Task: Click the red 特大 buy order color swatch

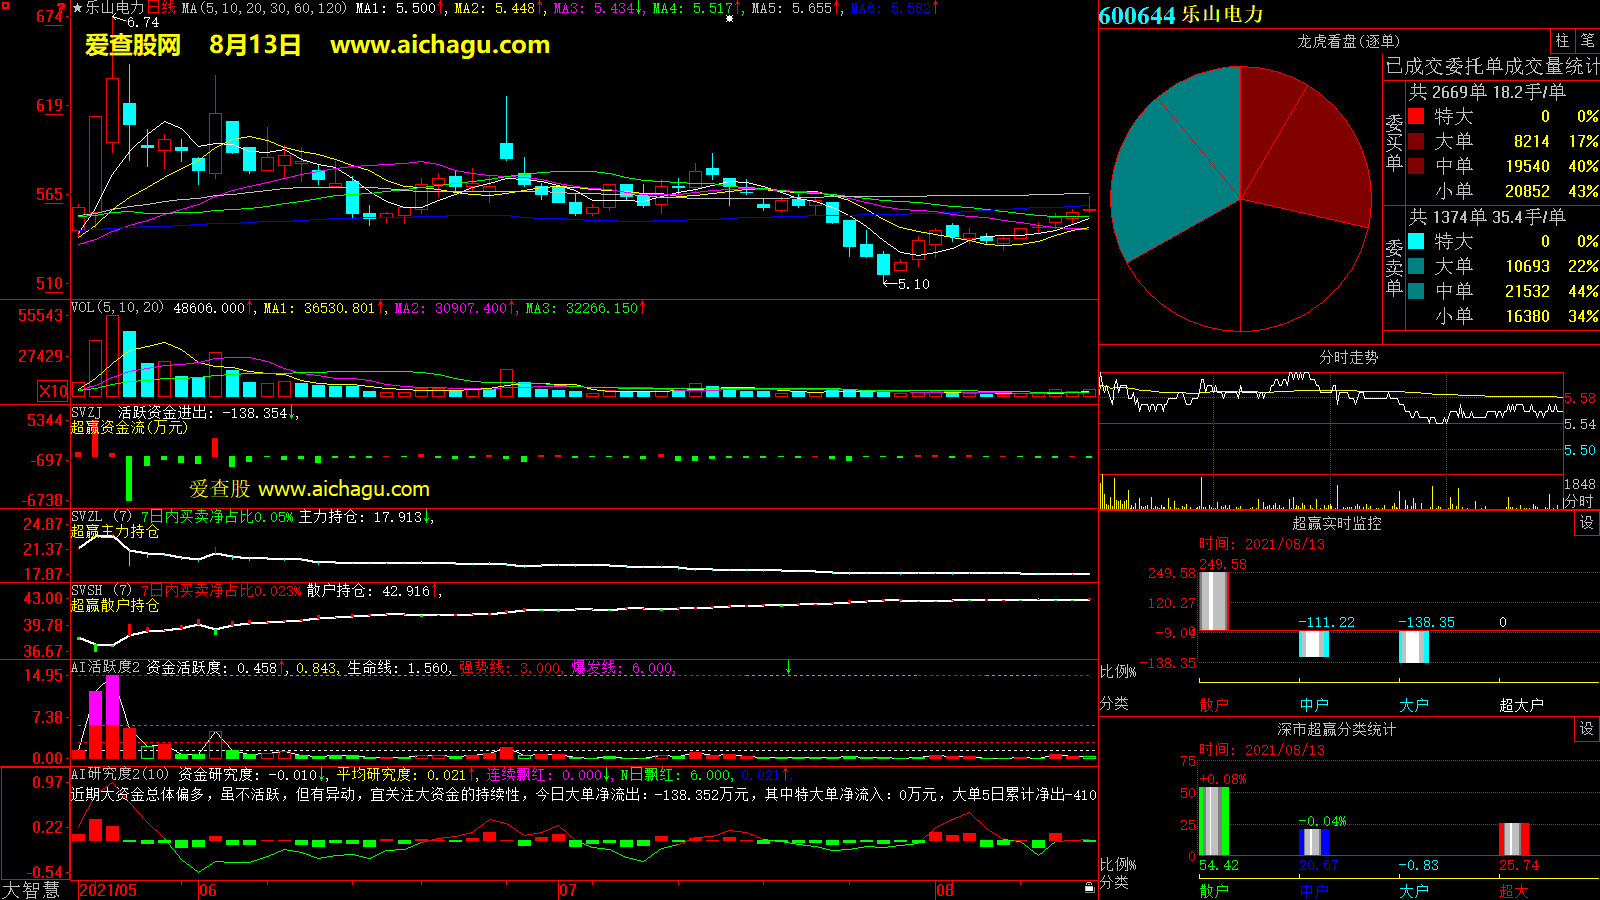Action: click(x=1416, y=116)
